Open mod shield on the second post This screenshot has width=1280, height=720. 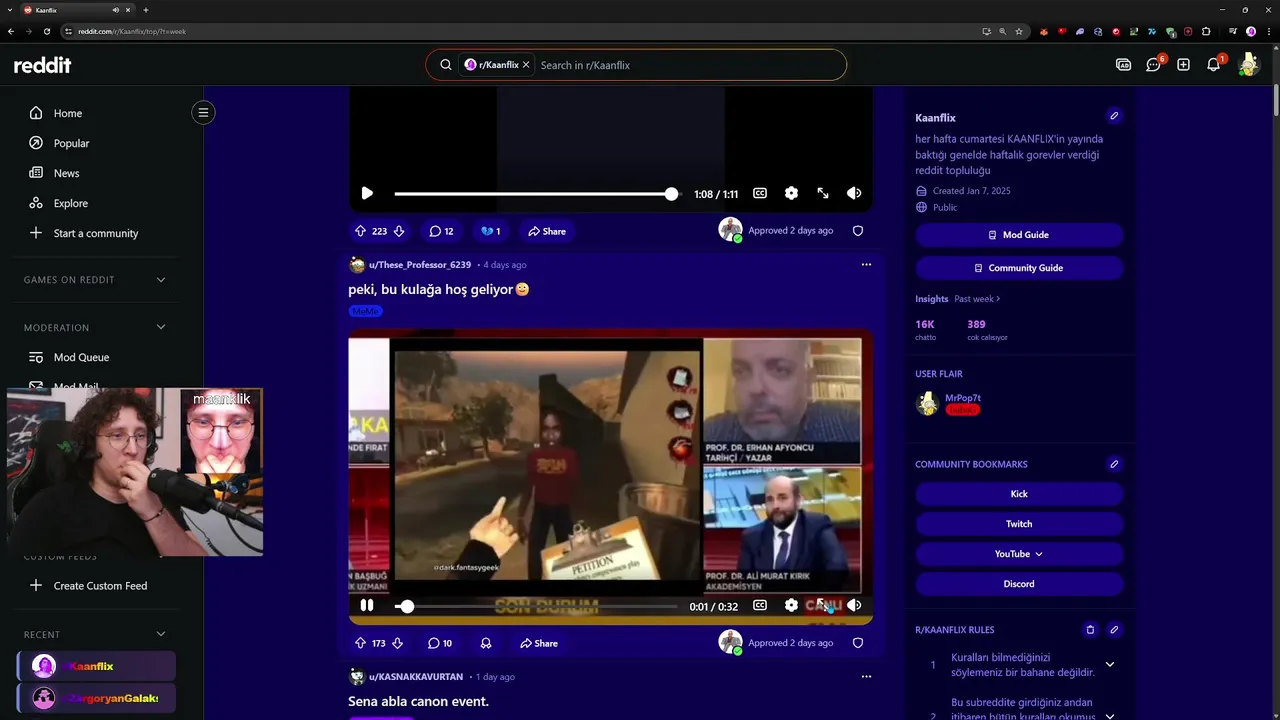point(857,642)
